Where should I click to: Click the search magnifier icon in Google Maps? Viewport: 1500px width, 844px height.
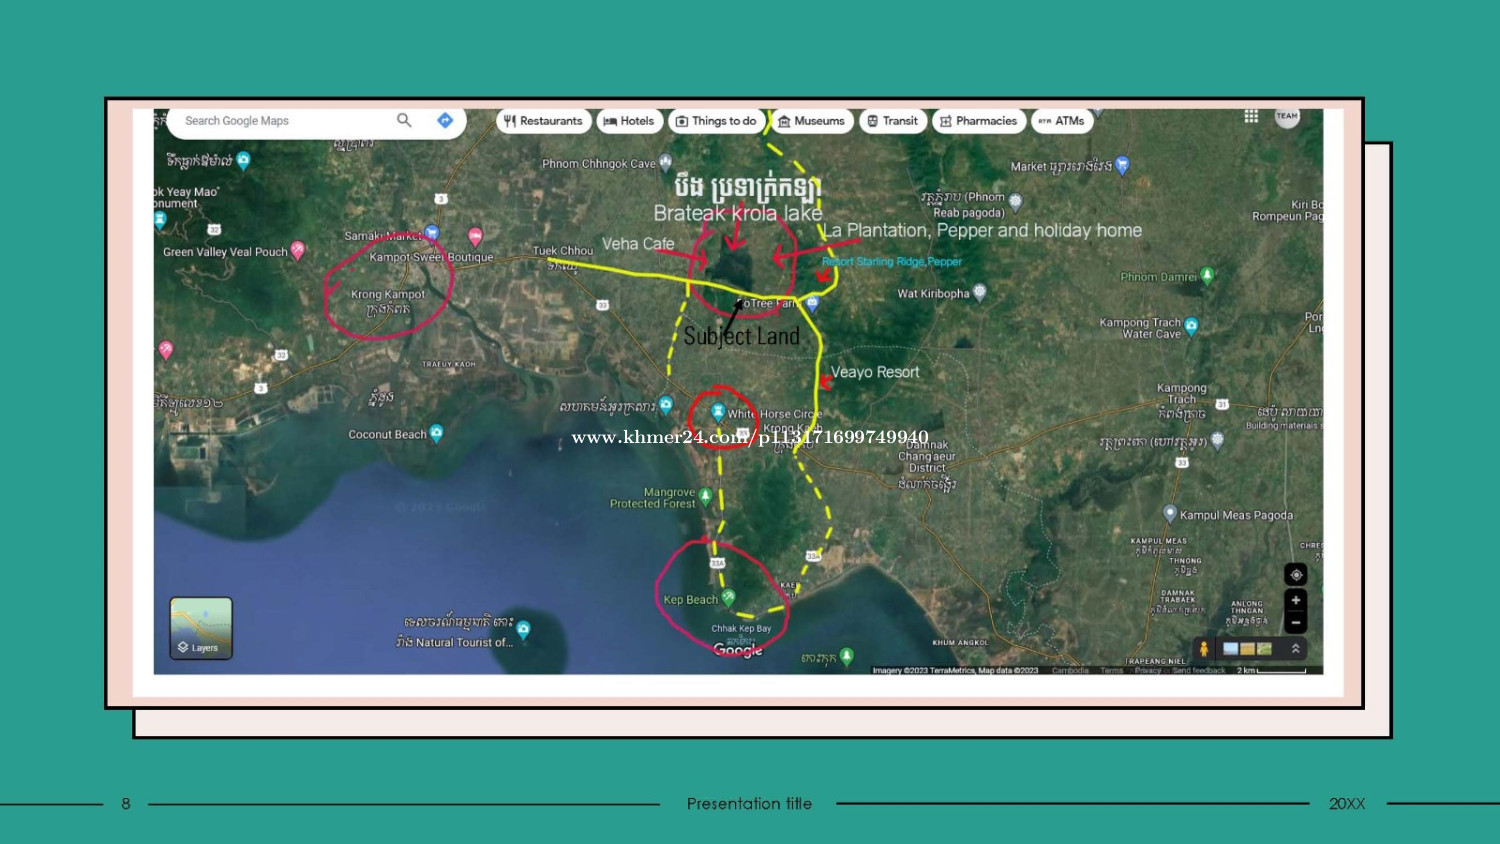[404, 120]
